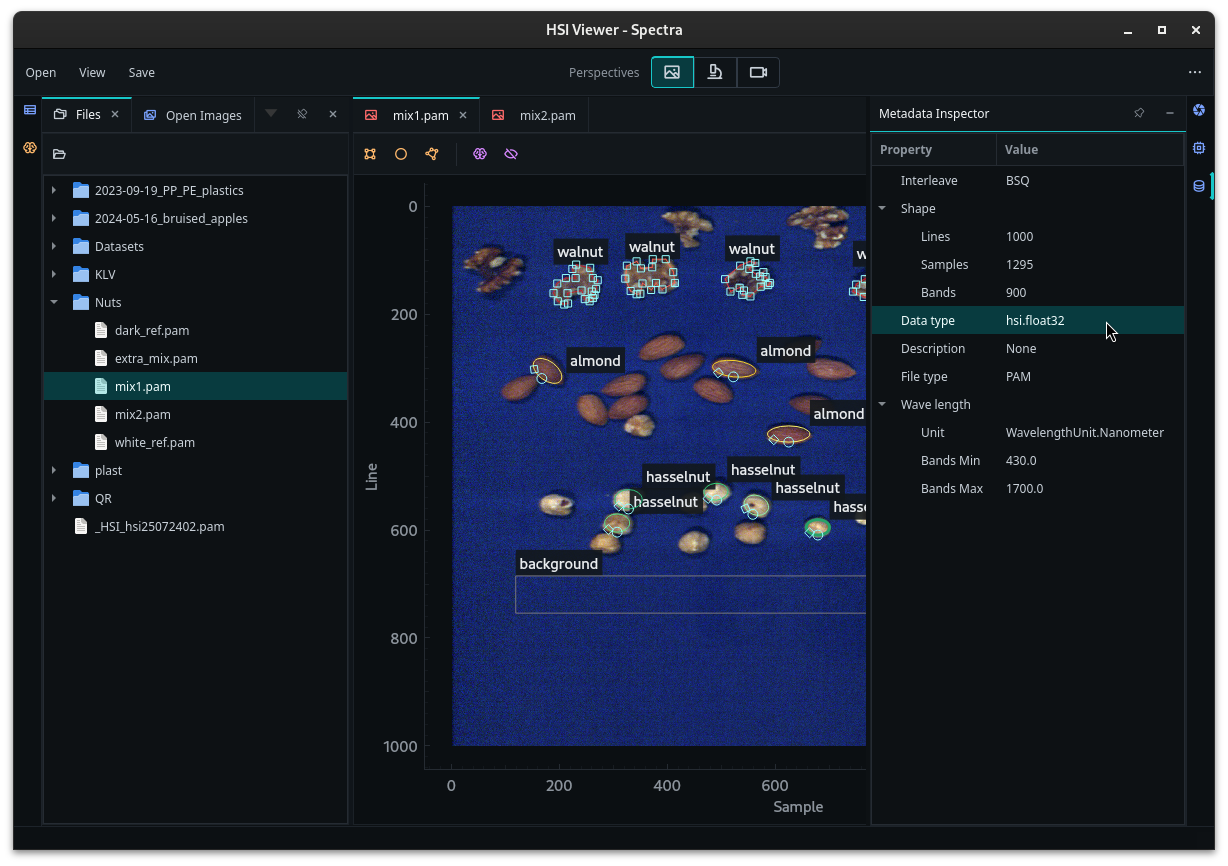1228x866 pixels.
Task: Select the polygon ROI tool
Action: point(432,154)
